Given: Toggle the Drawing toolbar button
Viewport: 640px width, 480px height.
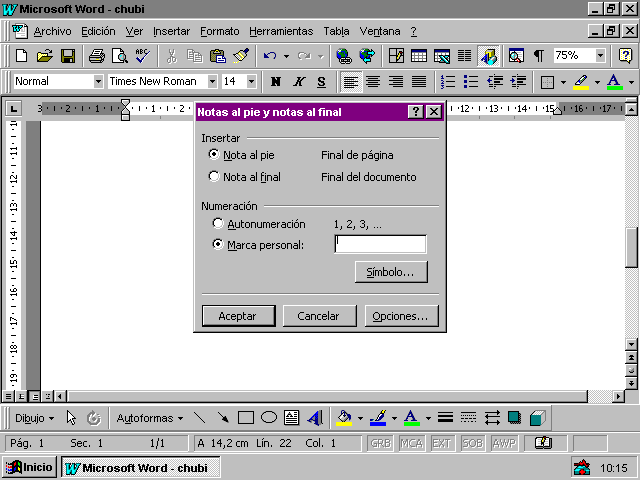Looking at the screenshot, I should (x=489, y=56).
